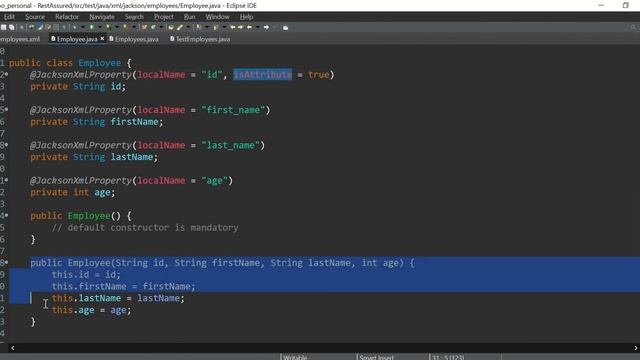
Task: Click the Pin Editor icon
Action: pyautogui.click(x=285, y=27)
